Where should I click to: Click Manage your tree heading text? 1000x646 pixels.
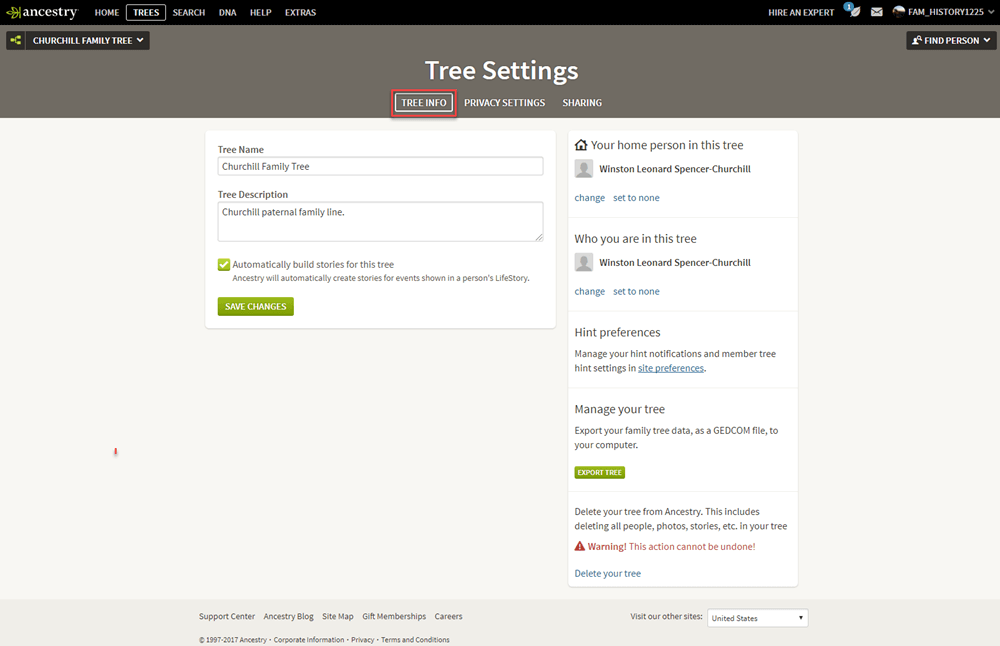point(619,409)
